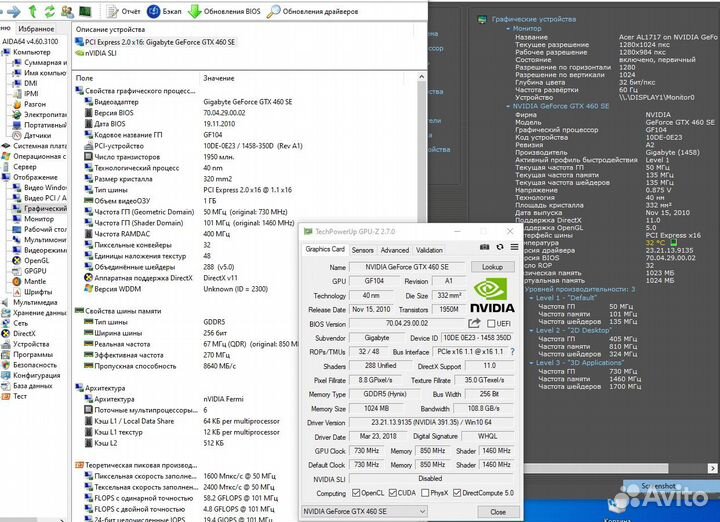The width and height of the screenshot is (720, 522).
Task: Click the Close button in GPU-Z
Action: [x=498, y=511]
